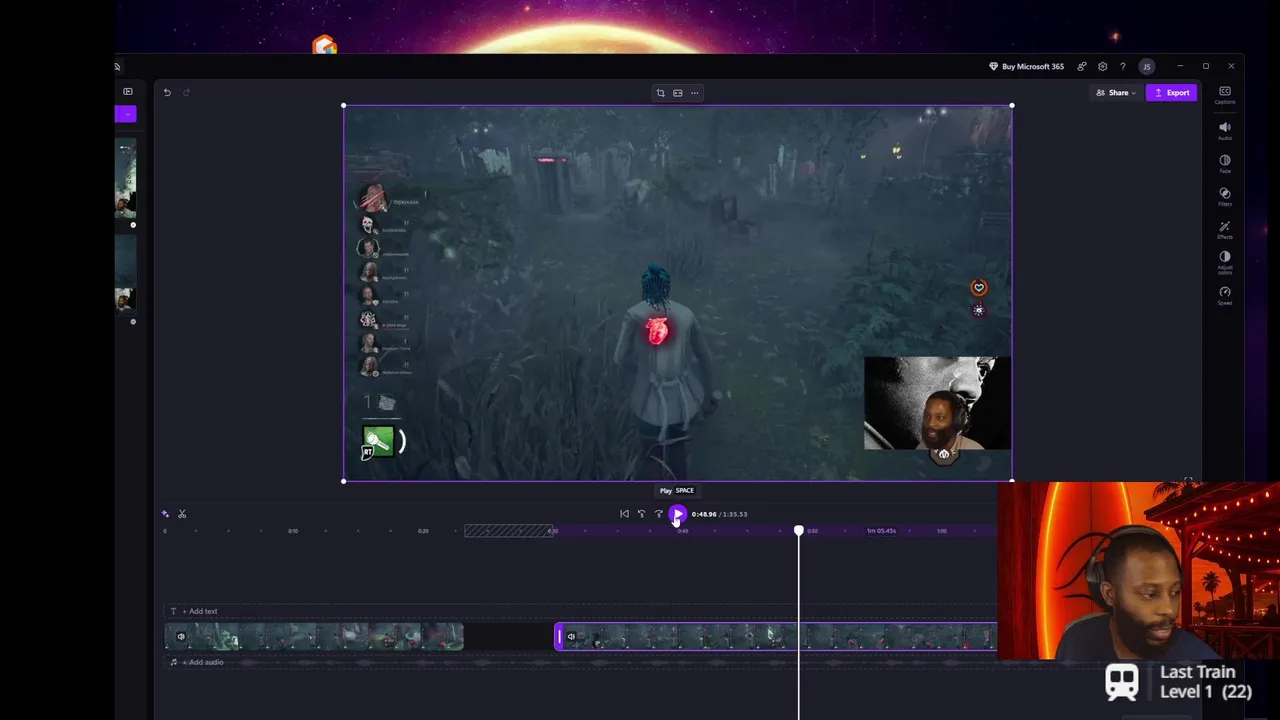Open the Adjust colors panel
Image resolution: width=1280 pixels, height=720 pixels.
pyautogui.click(x=1225, y=262)
